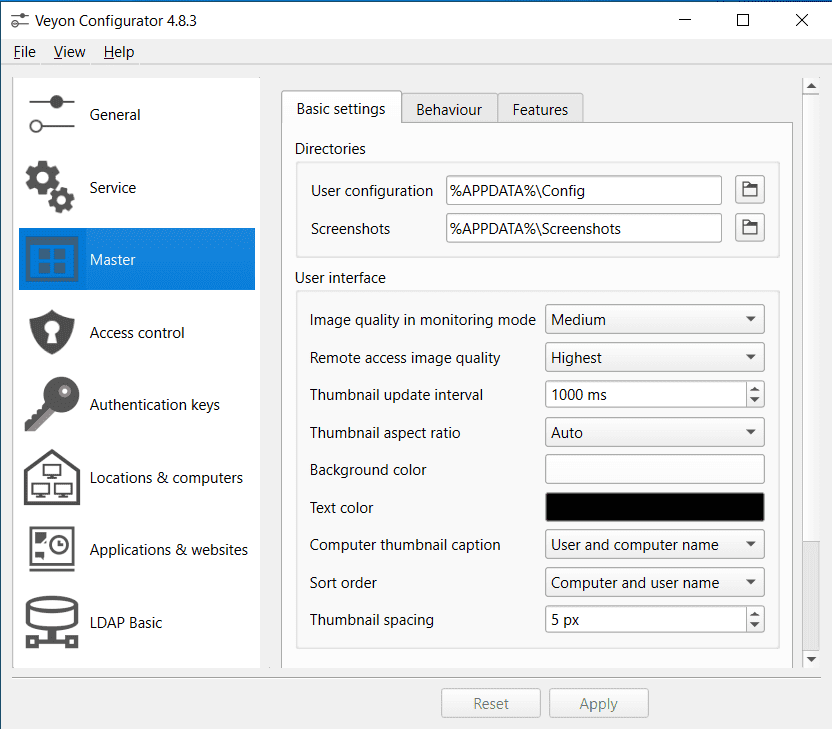Open the Authentication keys key icon
This screenshot has width=832, height=729.
click(x=50, y=405)
